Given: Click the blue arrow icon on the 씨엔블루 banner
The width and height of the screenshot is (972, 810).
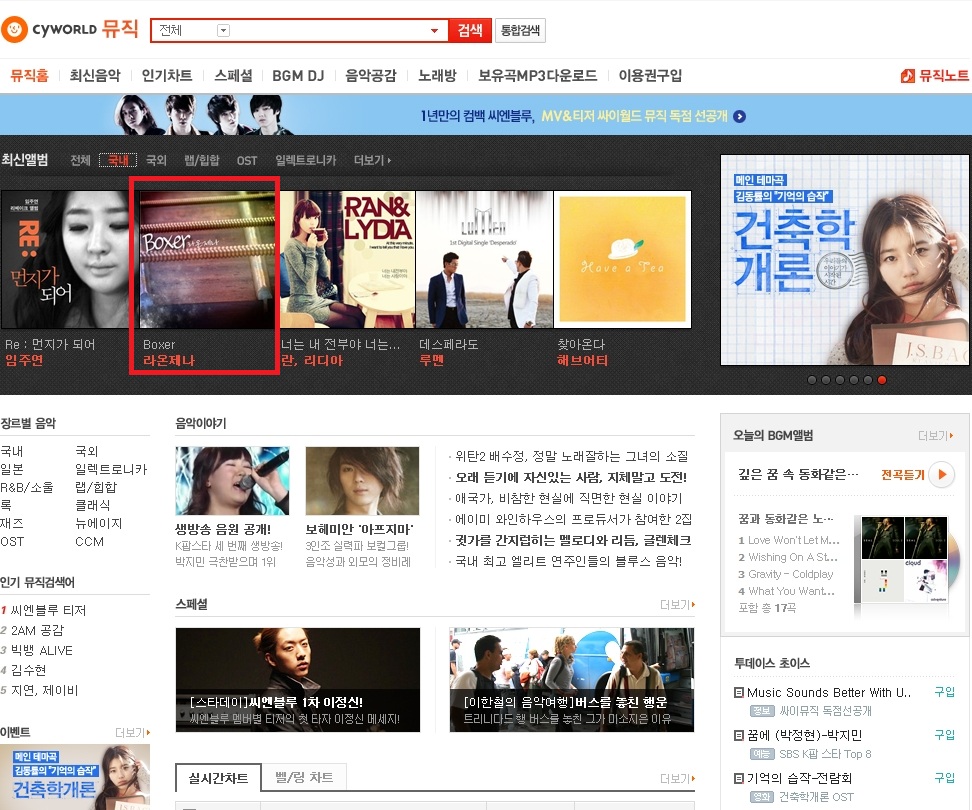Looking at the screenshot, I should click(740, 117).
